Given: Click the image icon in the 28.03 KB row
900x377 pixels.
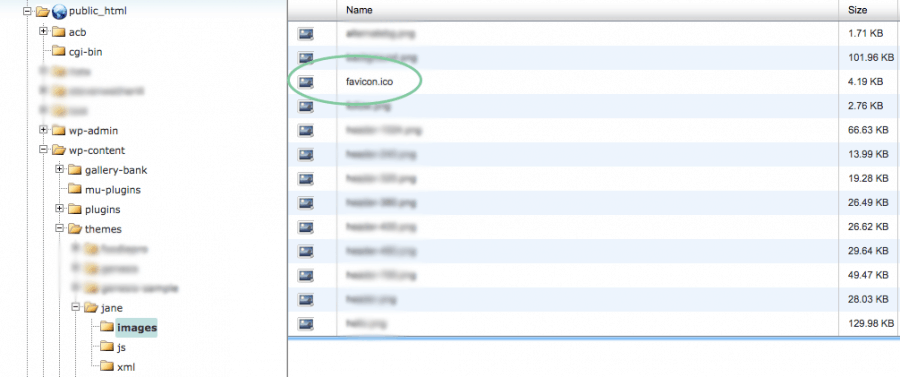Looking at the screenshot, I should click(305, 299).
